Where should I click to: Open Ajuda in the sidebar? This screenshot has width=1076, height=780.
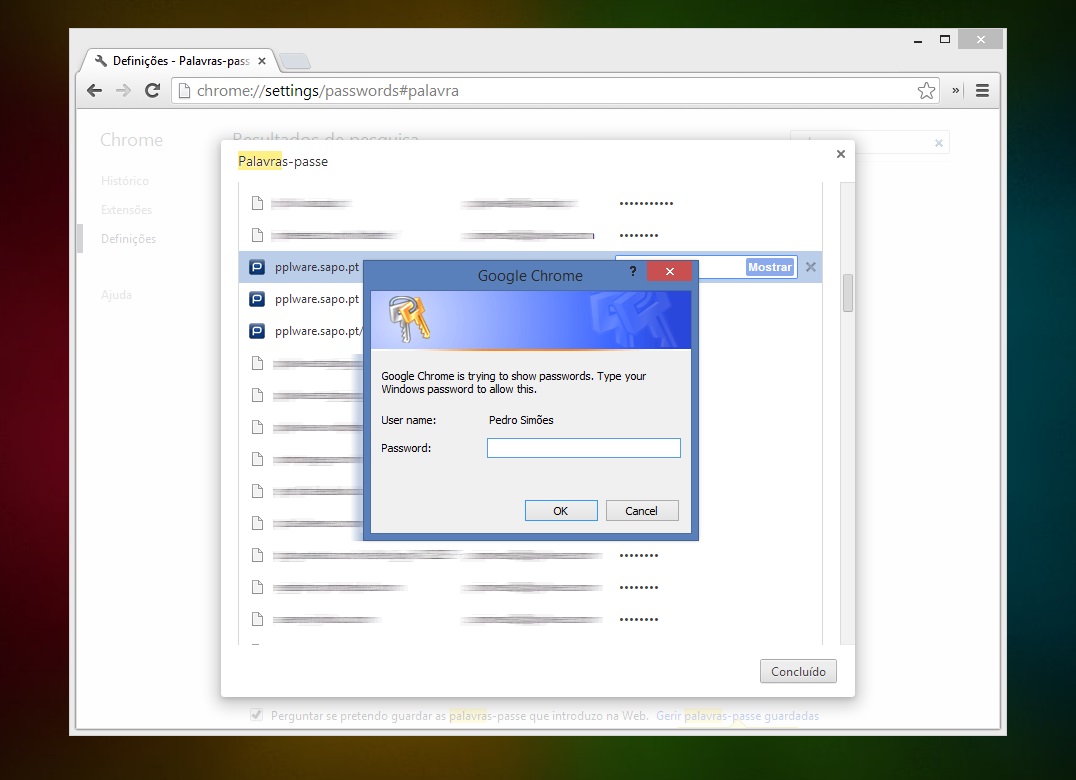point(116,295)
